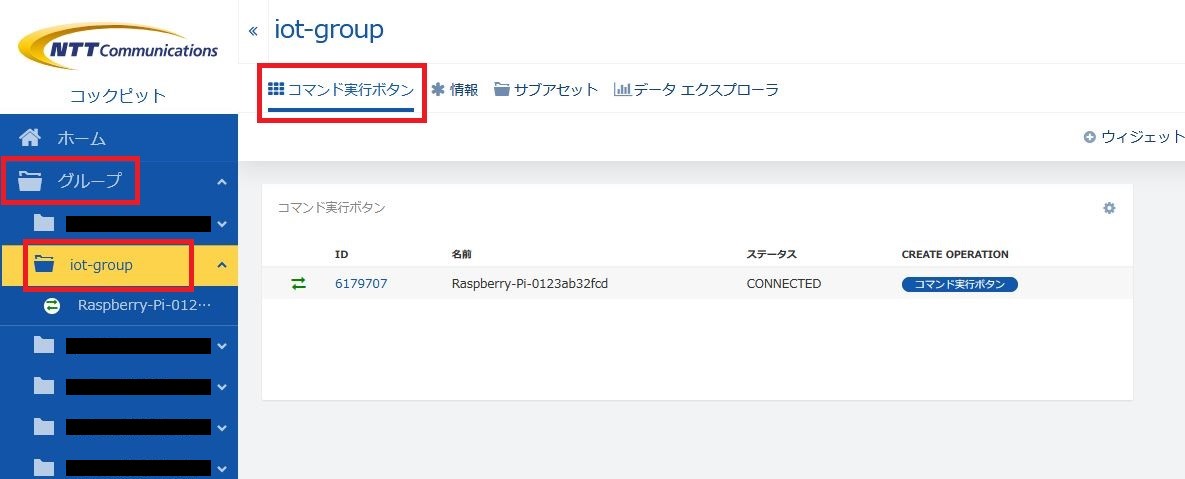
Task: Click the Raspberry-Pi-0123ab32fcd name cell
Action: (x=530, y=284)
